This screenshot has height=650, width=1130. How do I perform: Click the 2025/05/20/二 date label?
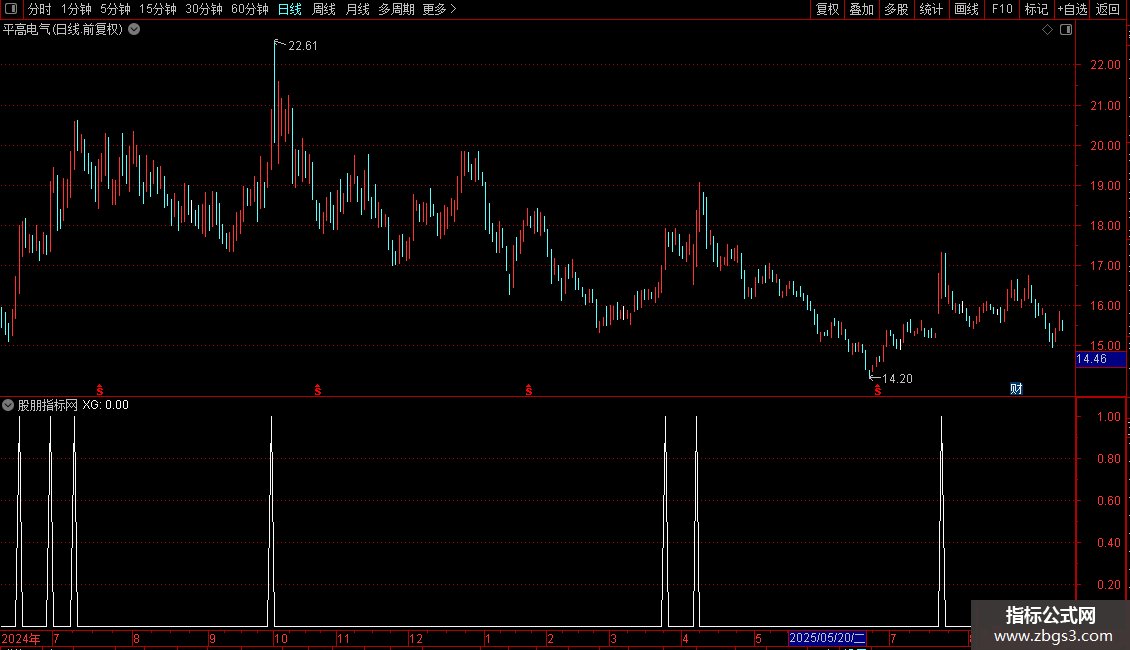pyautogui.click(x=827, y=638)
